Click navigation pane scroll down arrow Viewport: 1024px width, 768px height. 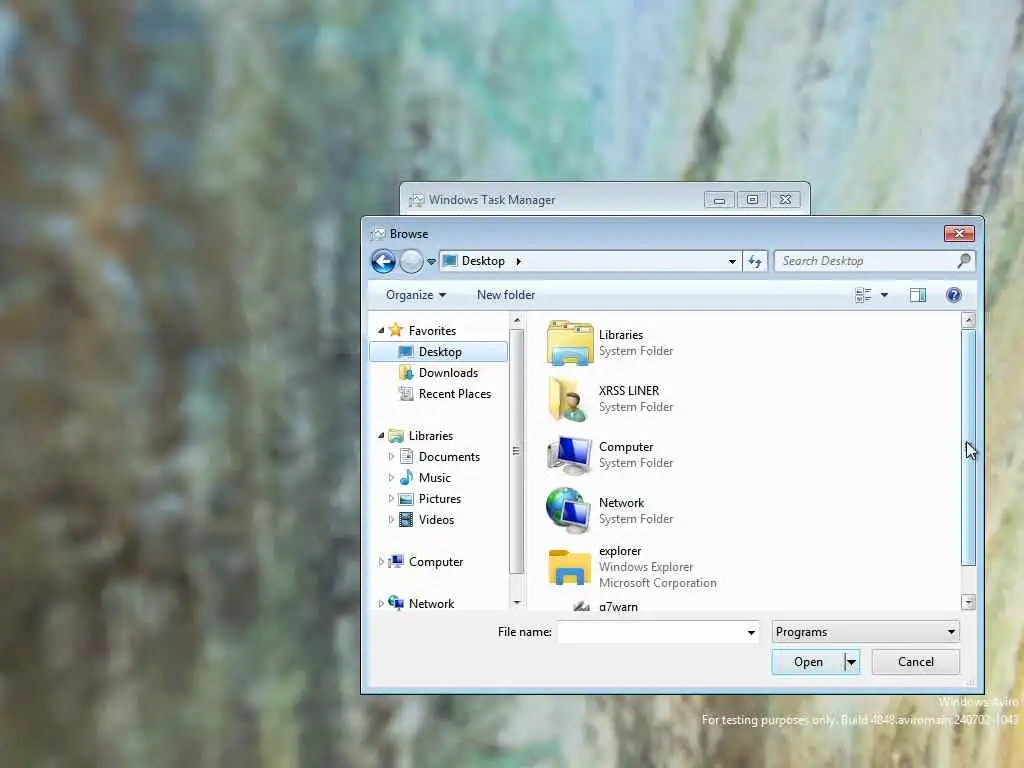click(x=517, y=602)
